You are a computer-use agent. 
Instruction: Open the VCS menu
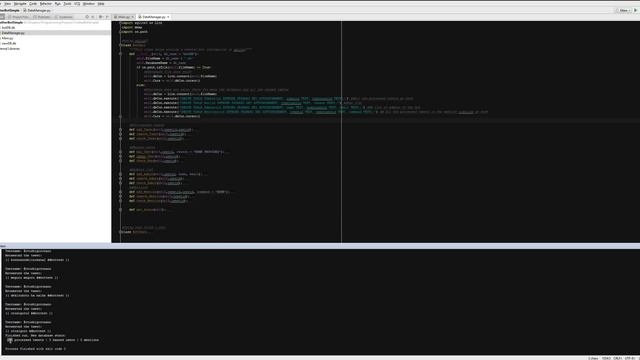coord(77,4)
